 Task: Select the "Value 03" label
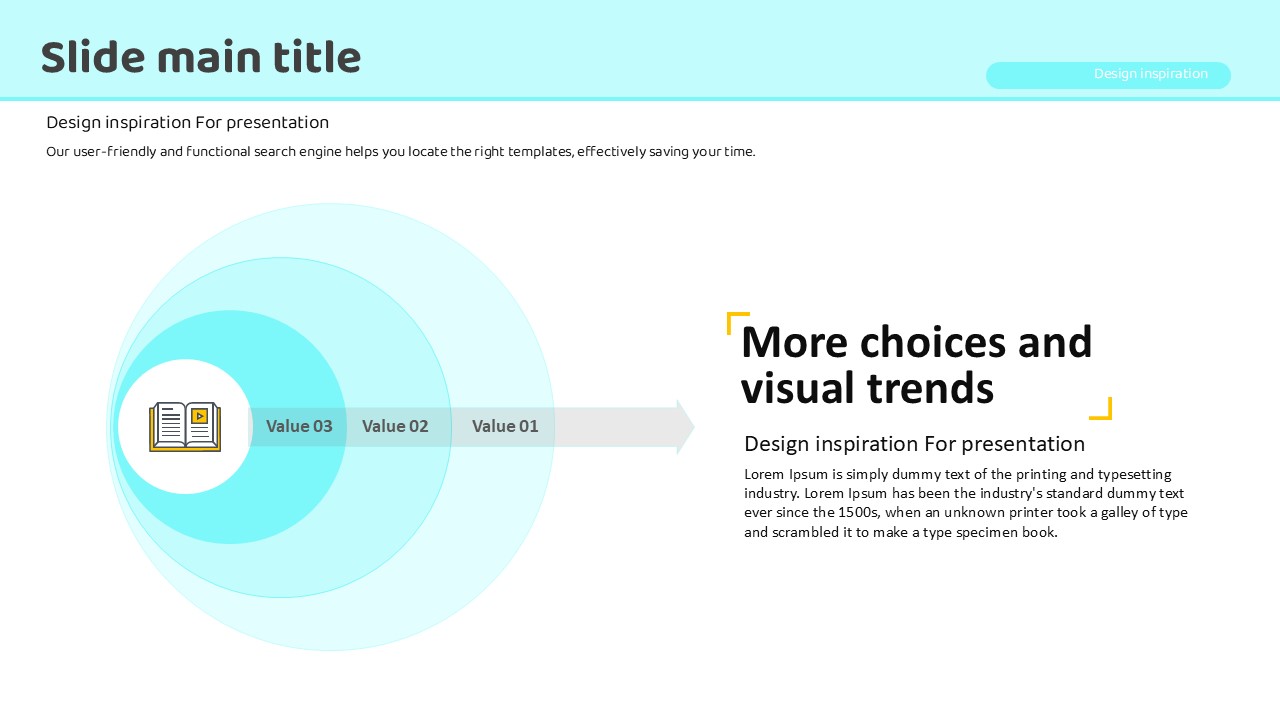coord(299,426)
